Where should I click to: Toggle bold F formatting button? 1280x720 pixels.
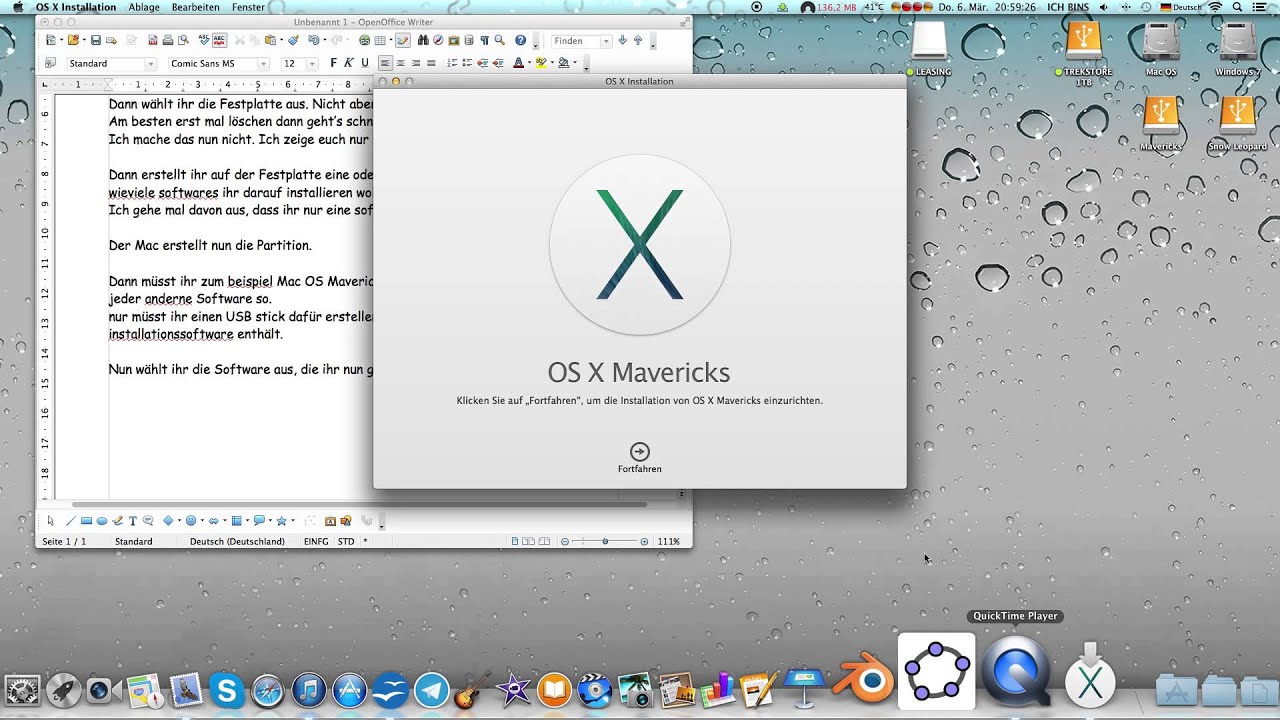pyautogui.click(x=333, y=63)
